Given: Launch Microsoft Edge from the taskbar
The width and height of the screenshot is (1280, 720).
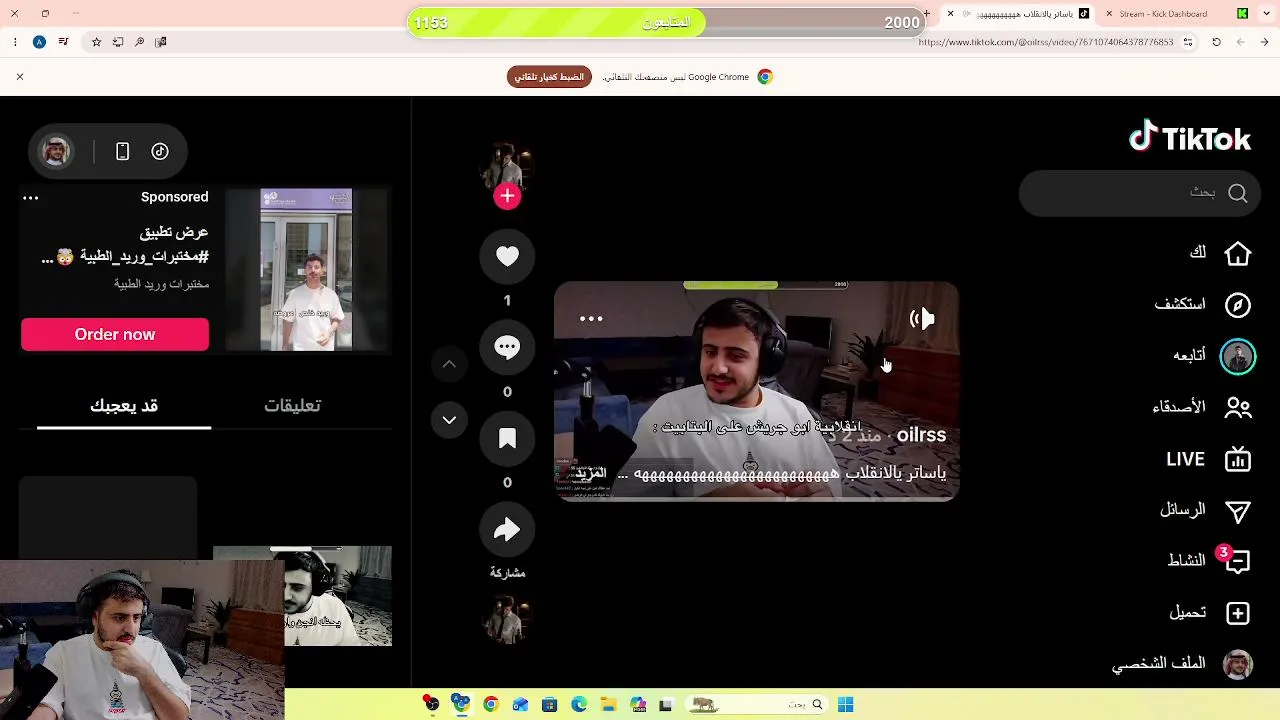Looking at the screenshot, I should pos(579,705).
